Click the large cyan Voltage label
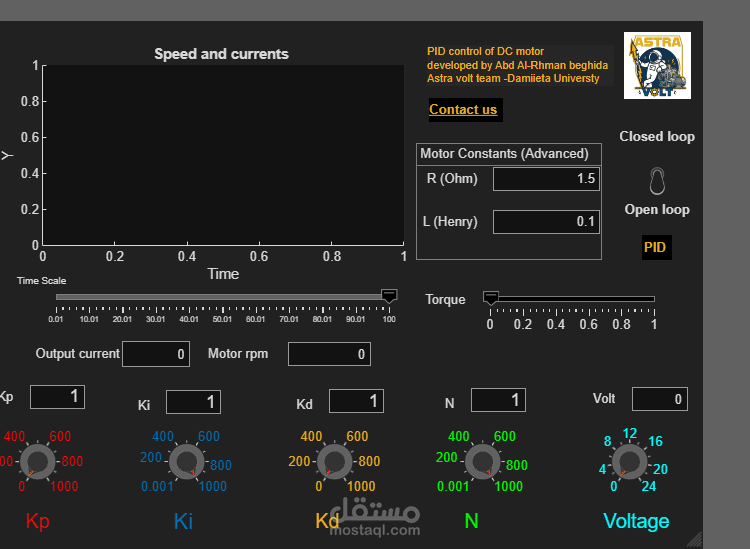Viewport: 750px width, 549px height. pos(636,521)
